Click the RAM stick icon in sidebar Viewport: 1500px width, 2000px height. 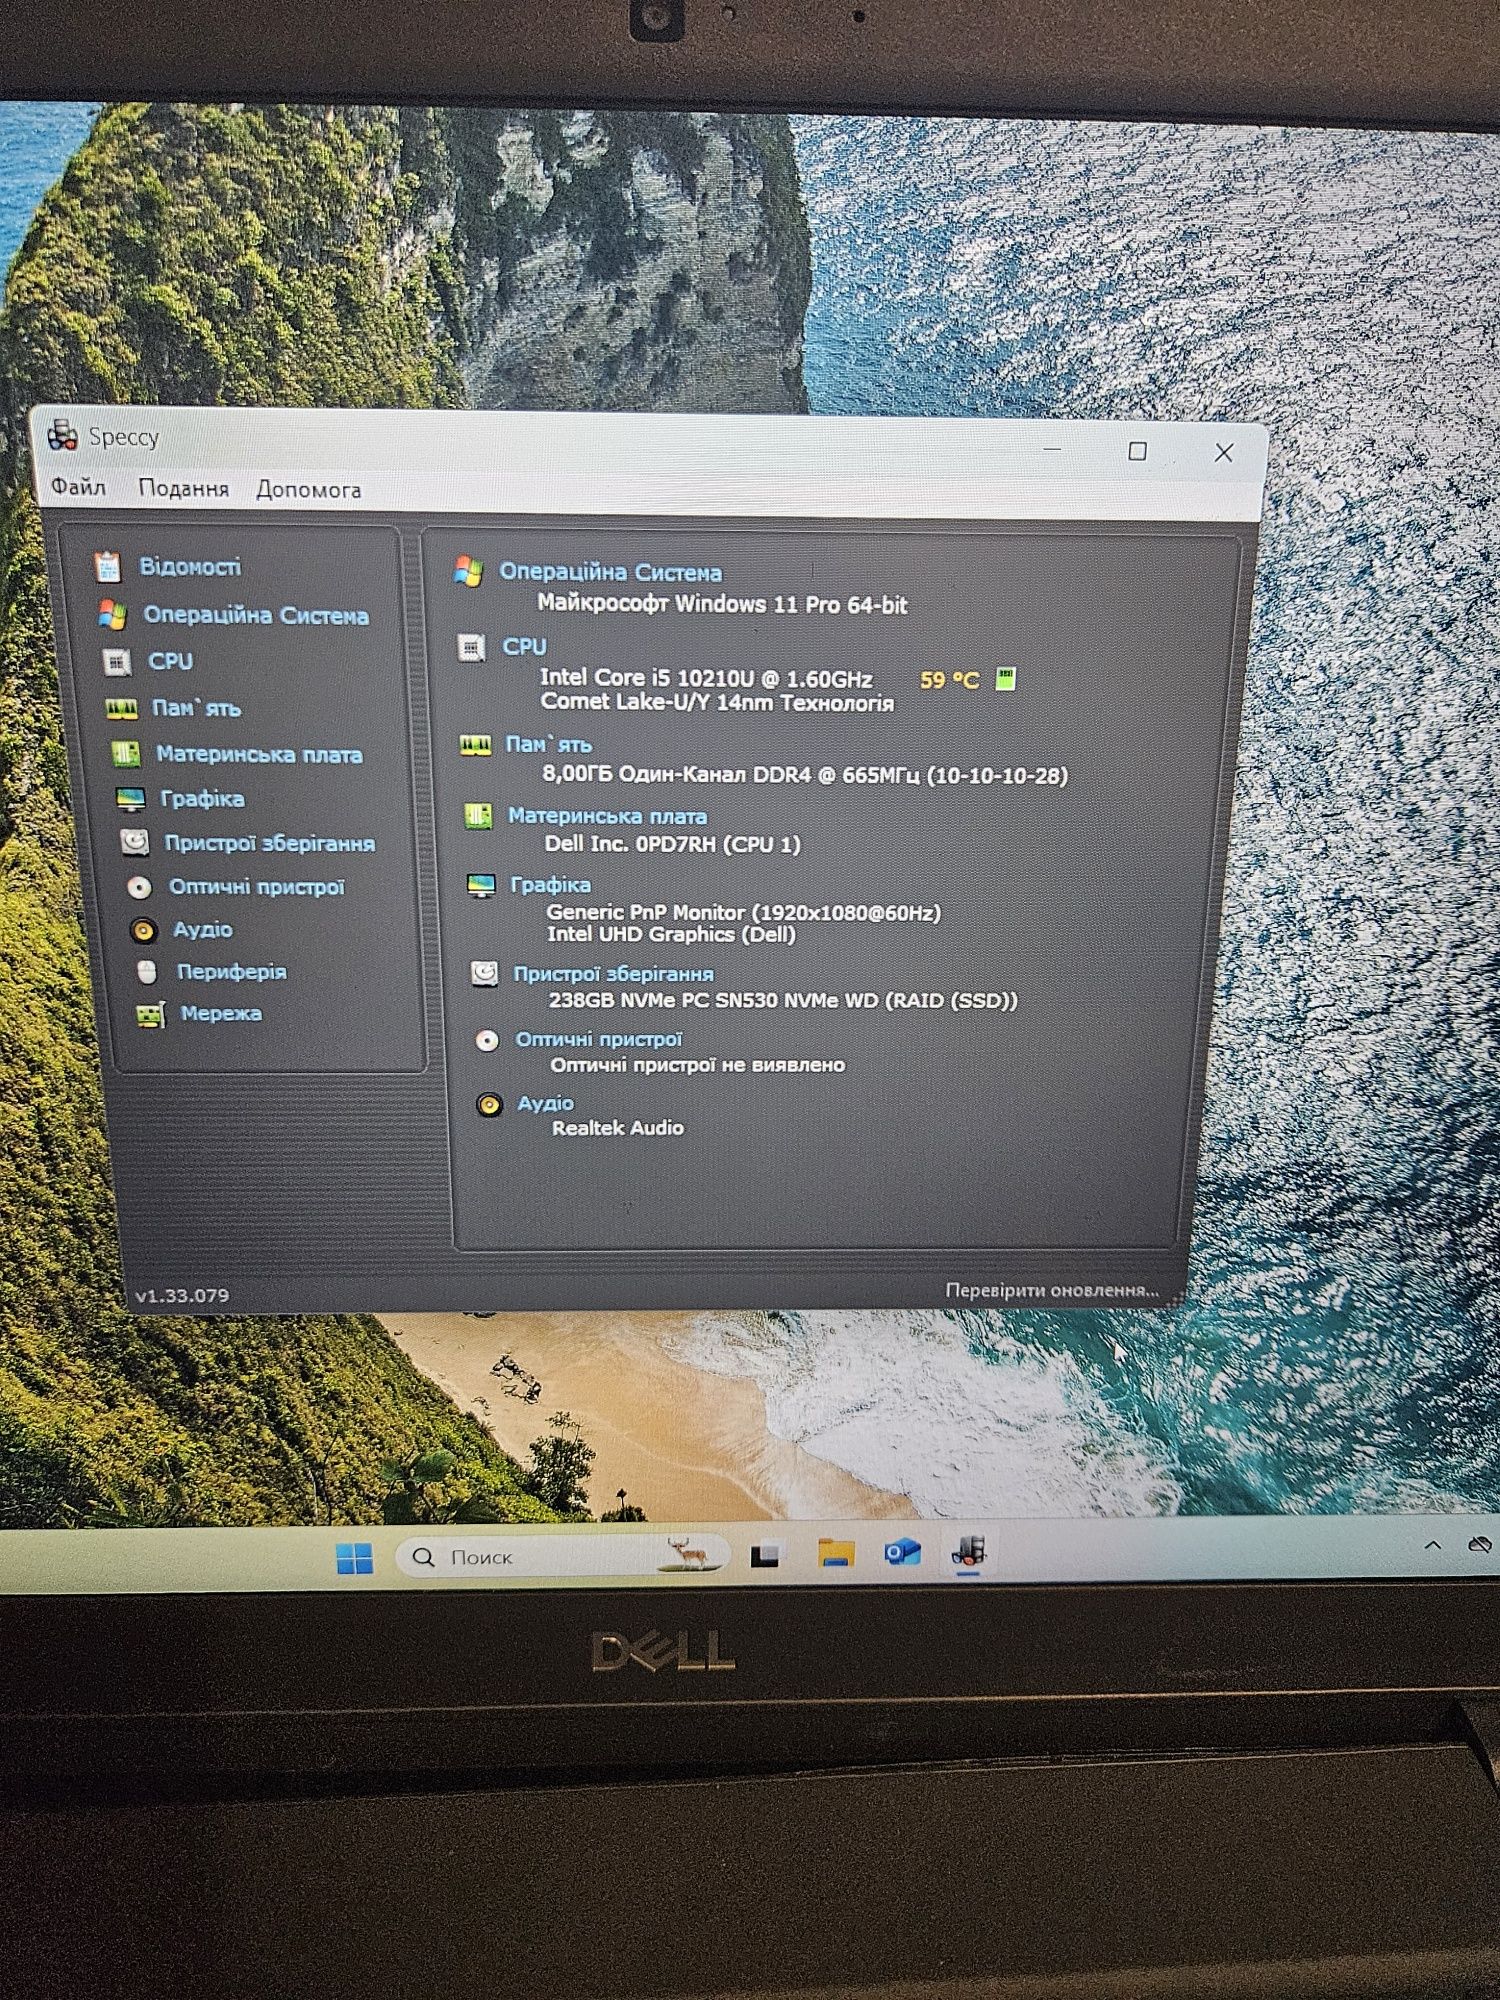[122, 709]
